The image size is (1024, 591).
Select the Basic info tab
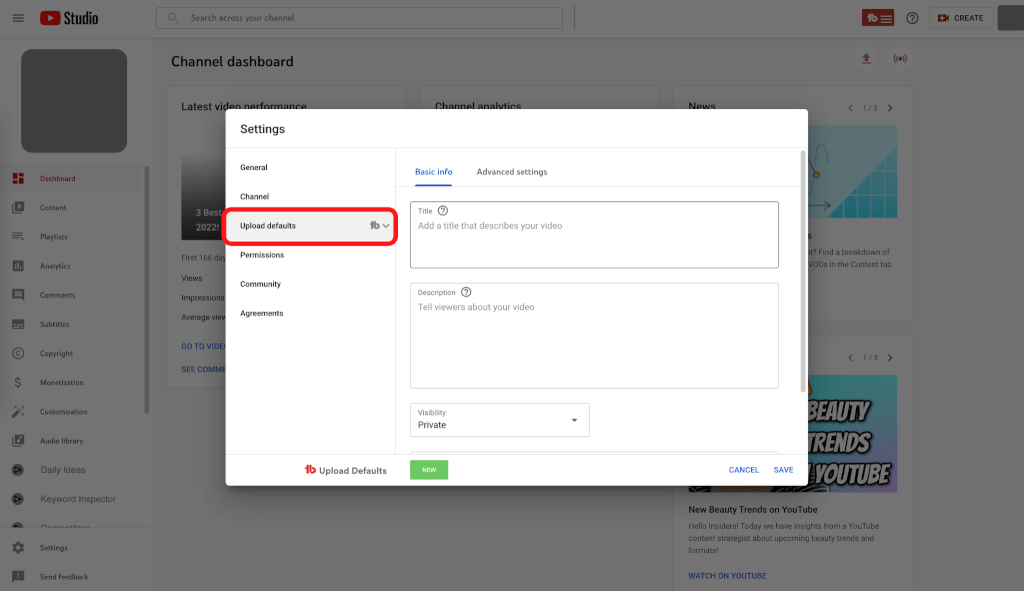433,172
